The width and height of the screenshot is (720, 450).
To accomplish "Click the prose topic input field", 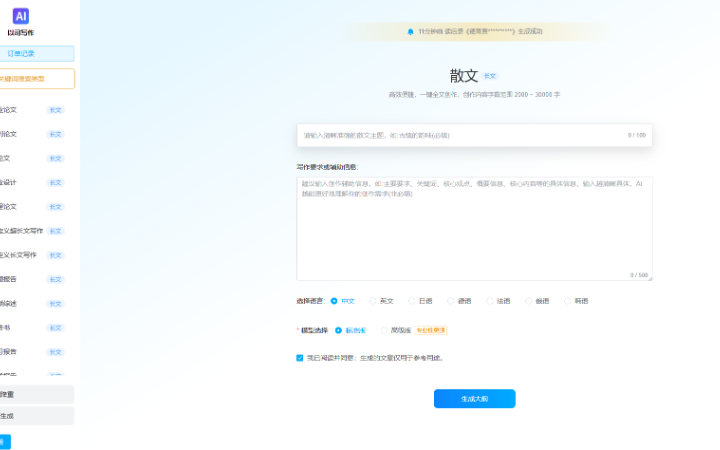I will click(474, 135).
